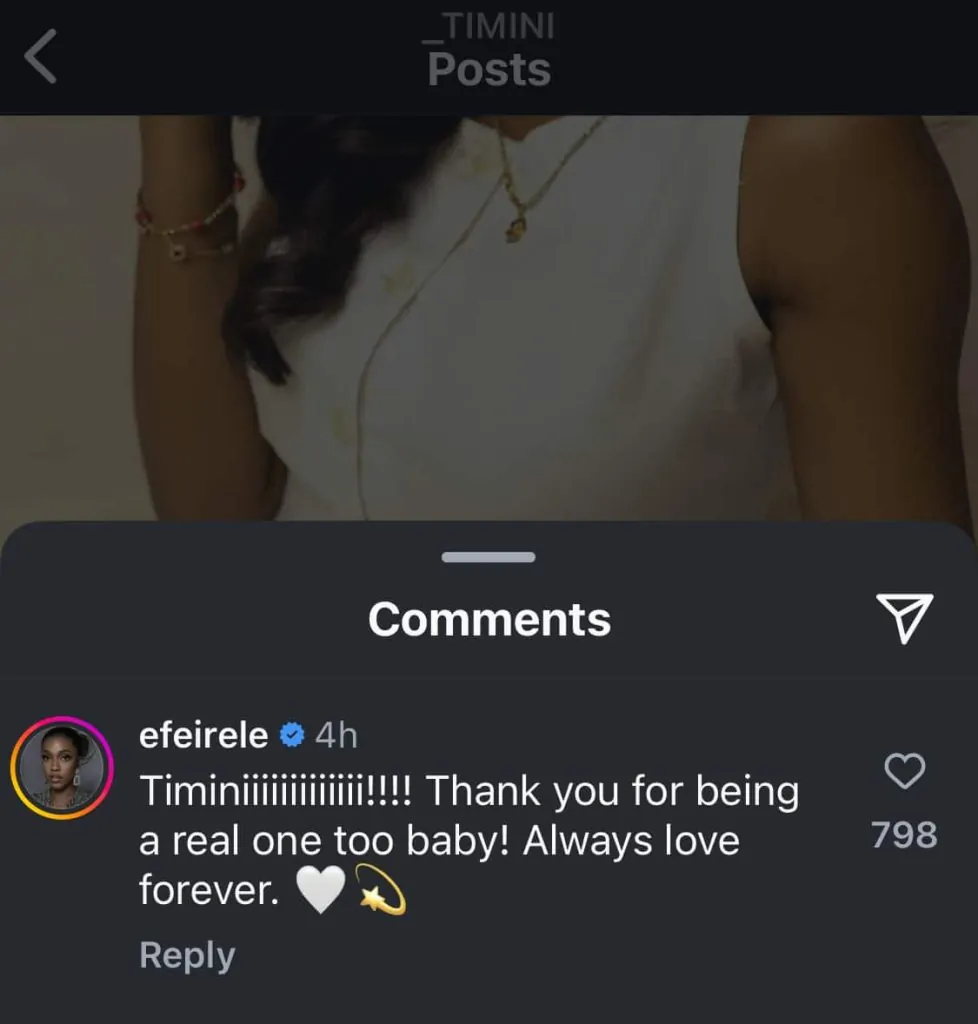View the 798 likes count

click(904, 834)
